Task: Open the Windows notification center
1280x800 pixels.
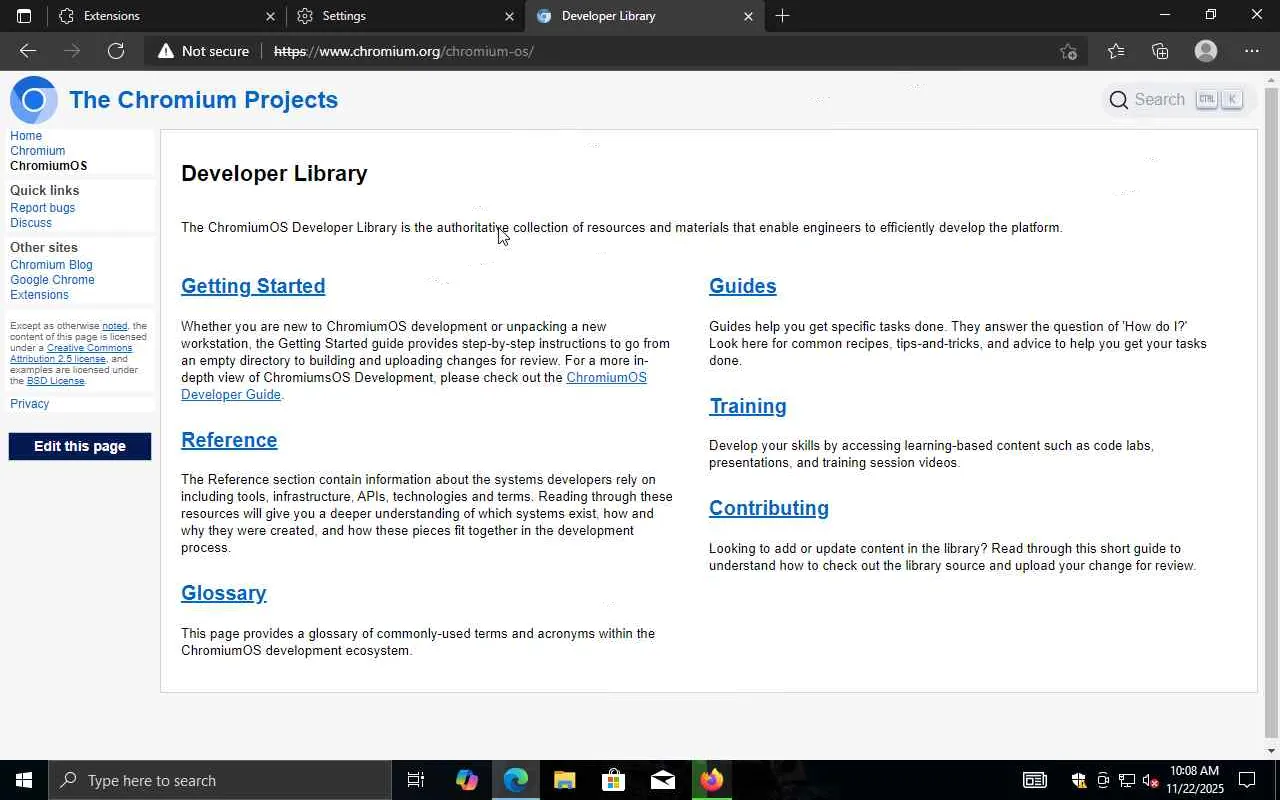Action: [x=1247, y=780]
